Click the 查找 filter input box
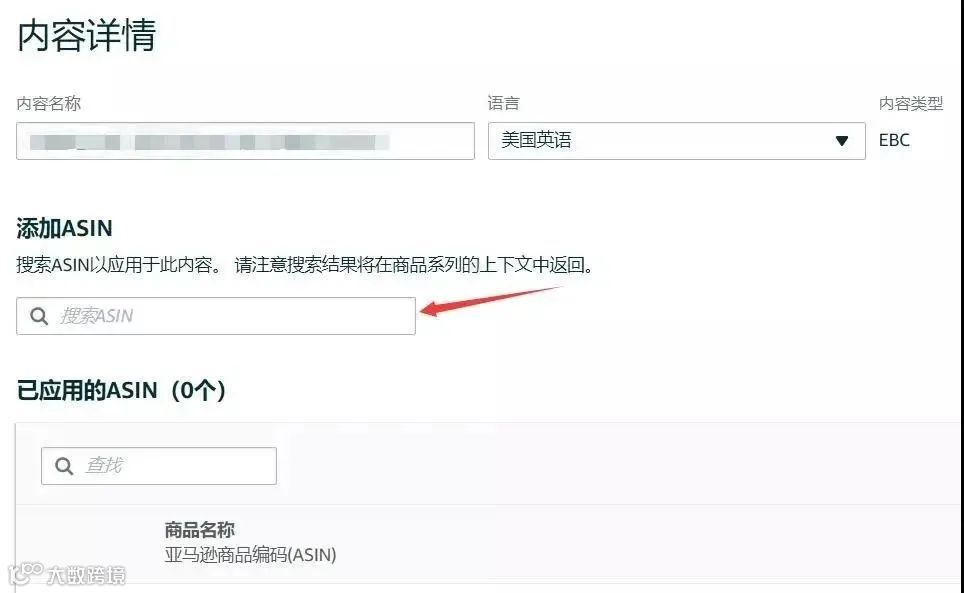964x593 pixels. [x=159, y=466]
